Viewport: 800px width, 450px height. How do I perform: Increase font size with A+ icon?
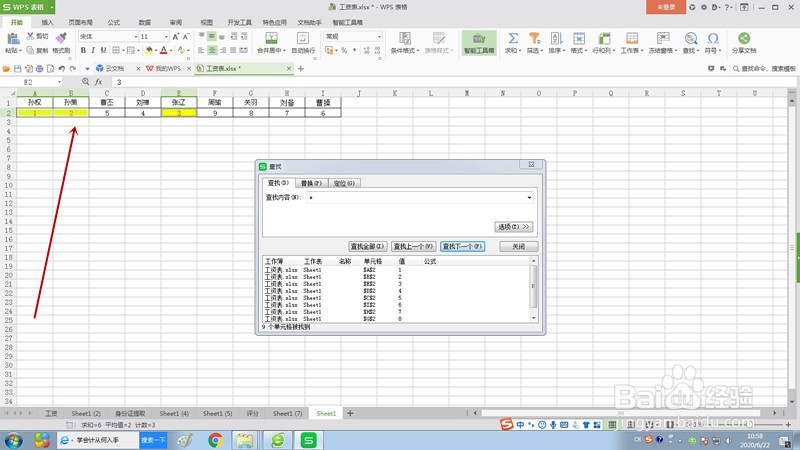click(x=176, y=36)
